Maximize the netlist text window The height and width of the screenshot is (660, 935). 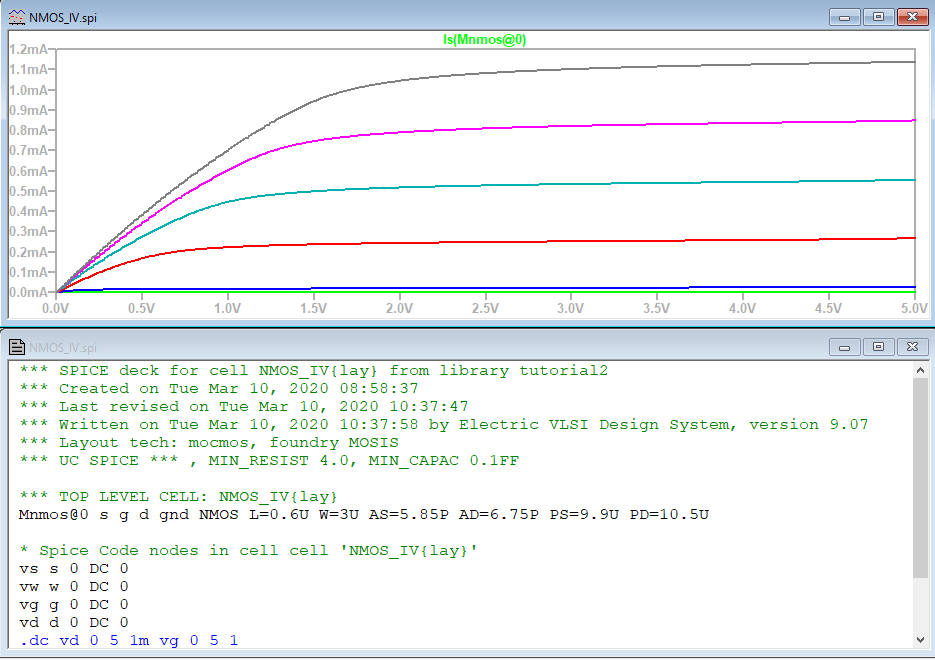click(x=878, y=347)
